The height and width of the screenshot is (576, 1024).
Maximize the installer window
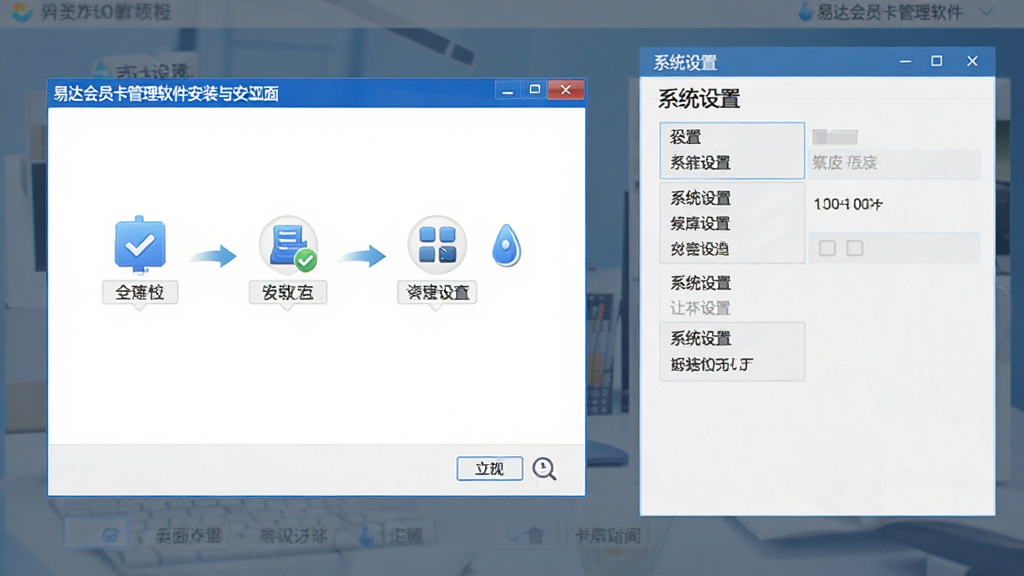[x=535, y=90]
